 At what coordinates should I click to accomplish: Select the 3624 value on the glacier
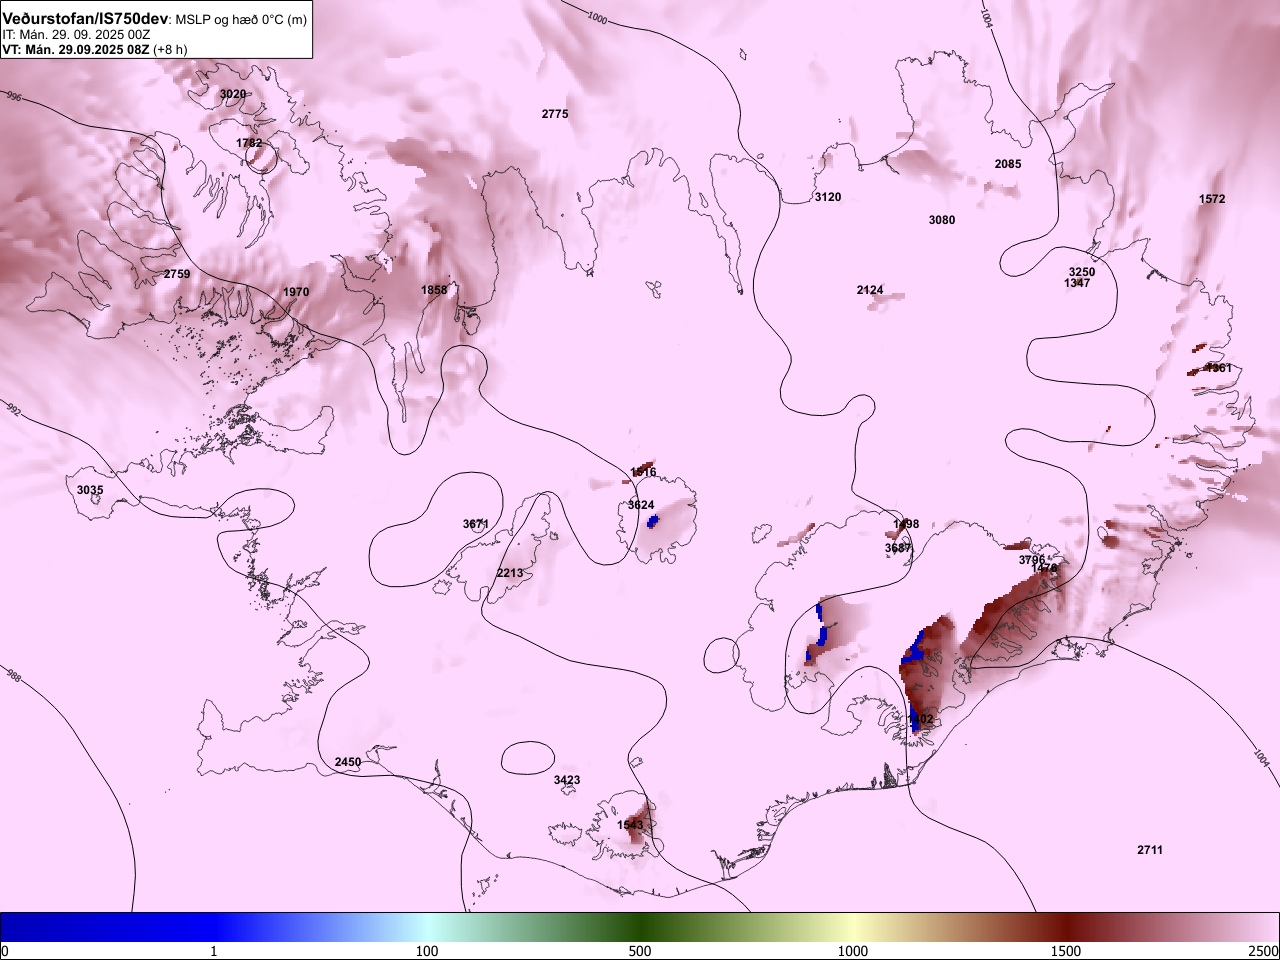(x=641, y=505)
